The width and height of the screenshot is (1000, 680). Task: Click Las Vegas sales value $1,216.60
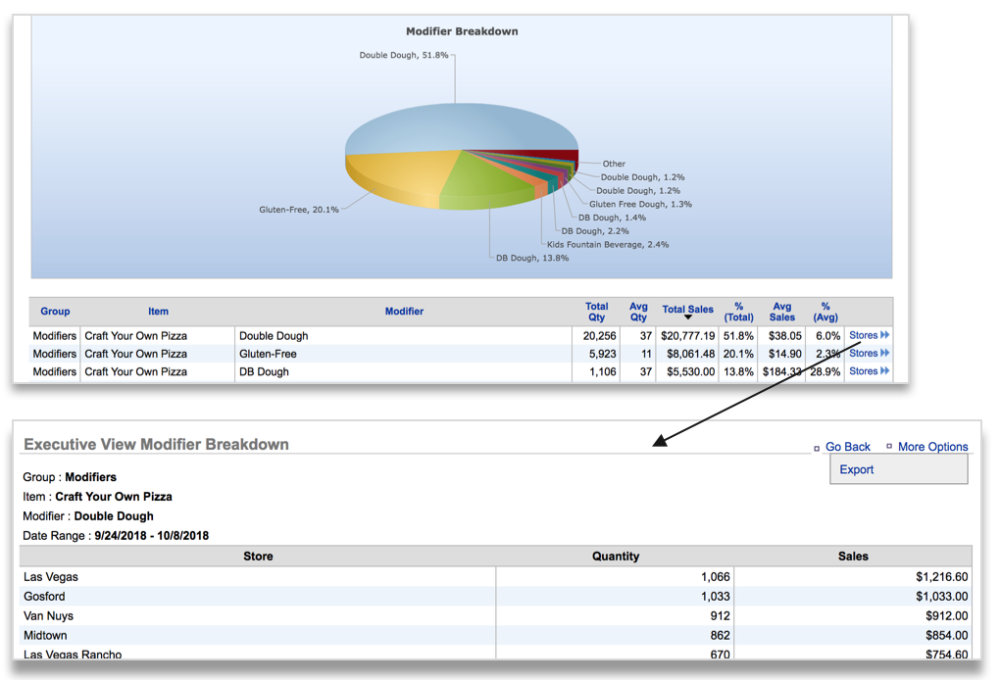pos(942,577)
